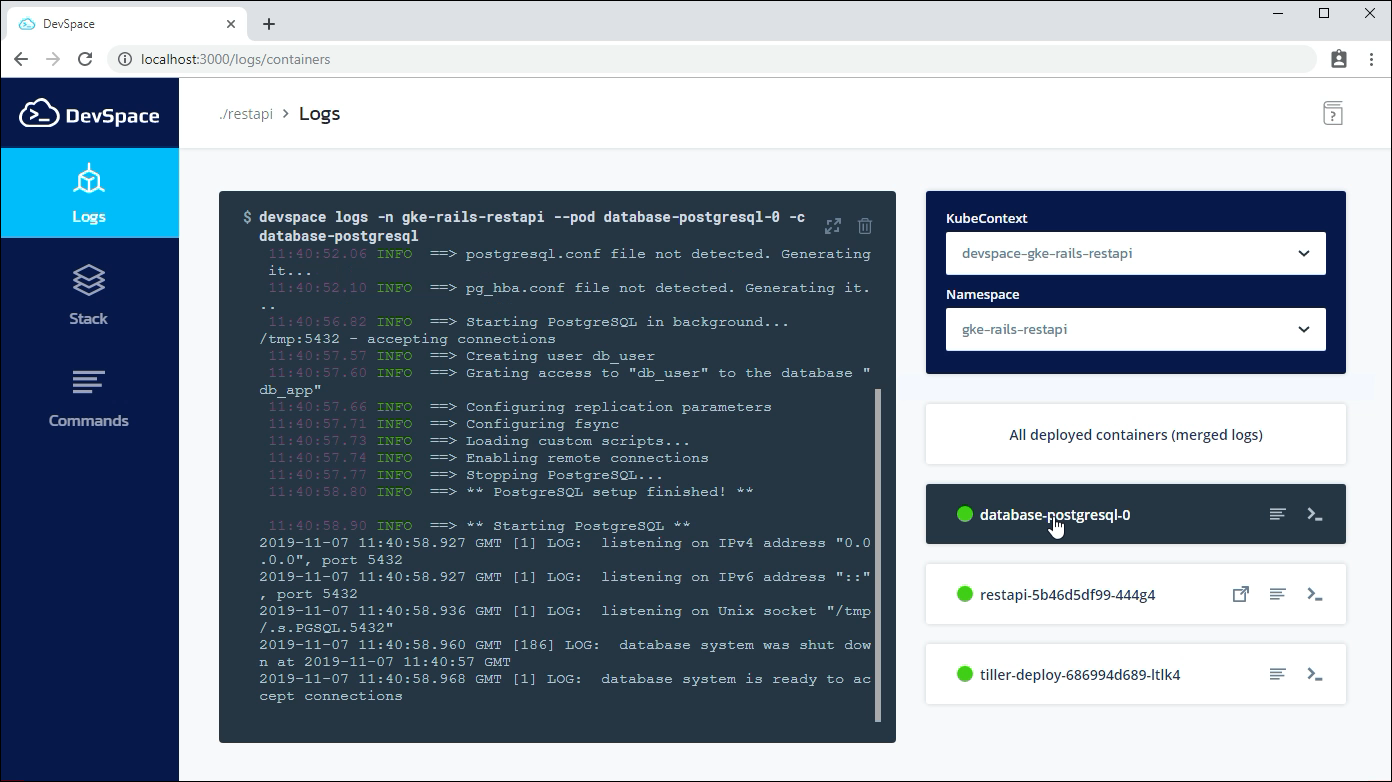Click database-postgresql-0 status indicator
The height and width of the screenshot is (782, 1392).
pos(964,513)
